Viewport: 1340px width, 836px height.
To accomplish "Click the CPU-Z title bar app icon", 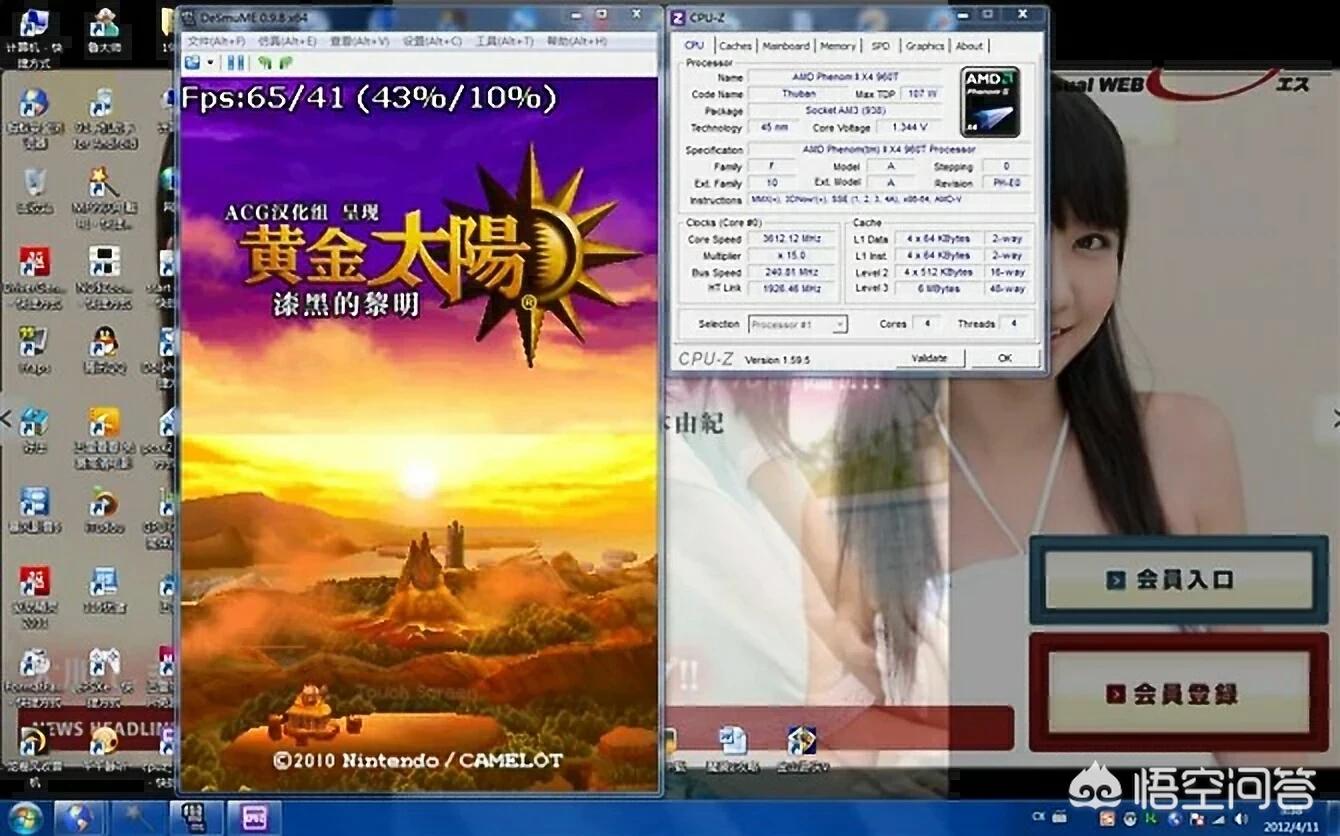I will (x=678, y=17).
